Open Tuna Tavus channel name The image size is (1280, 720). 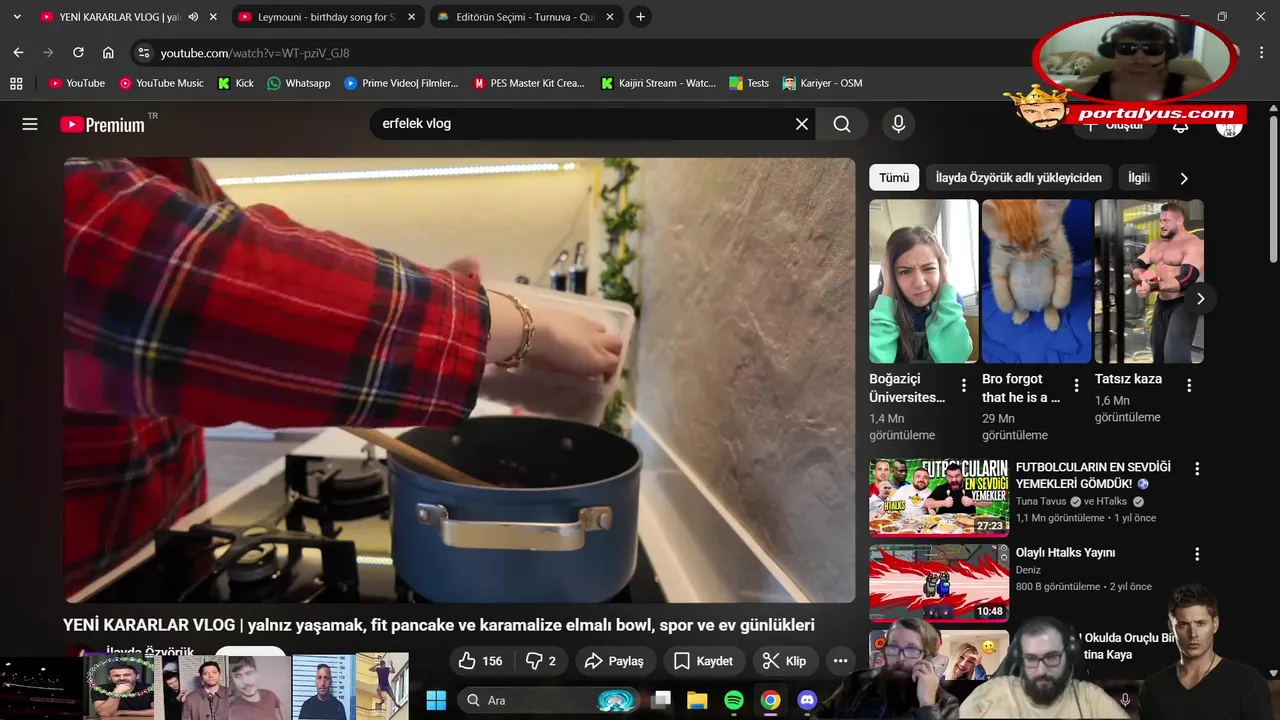(x=1041, y=501)
